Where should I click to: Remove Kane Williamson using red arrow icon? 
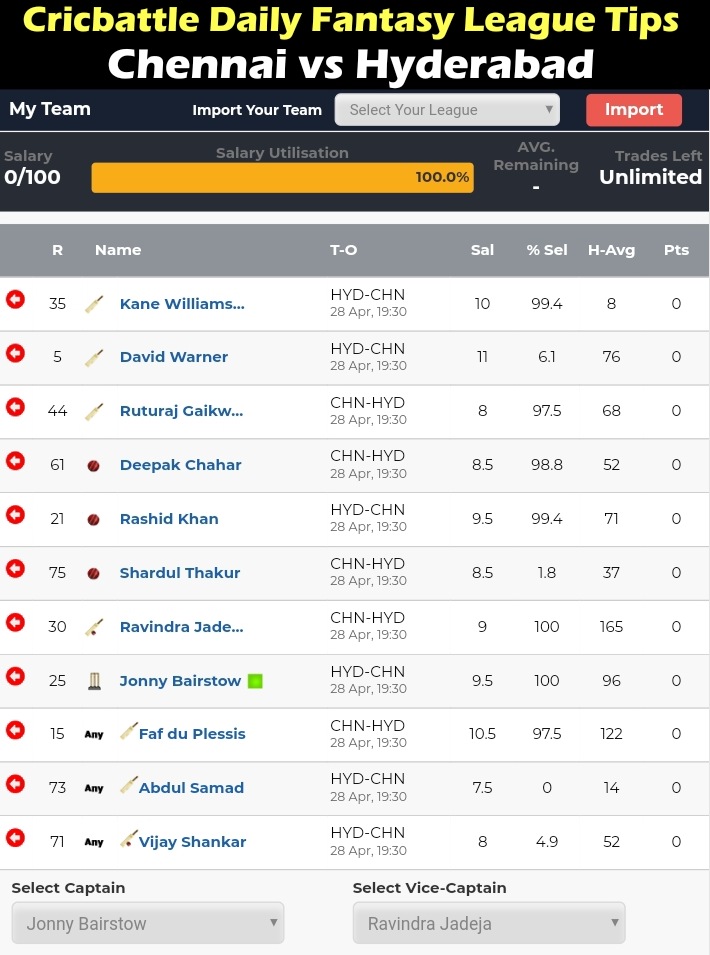pyautogui.click(x=15, y=299)
